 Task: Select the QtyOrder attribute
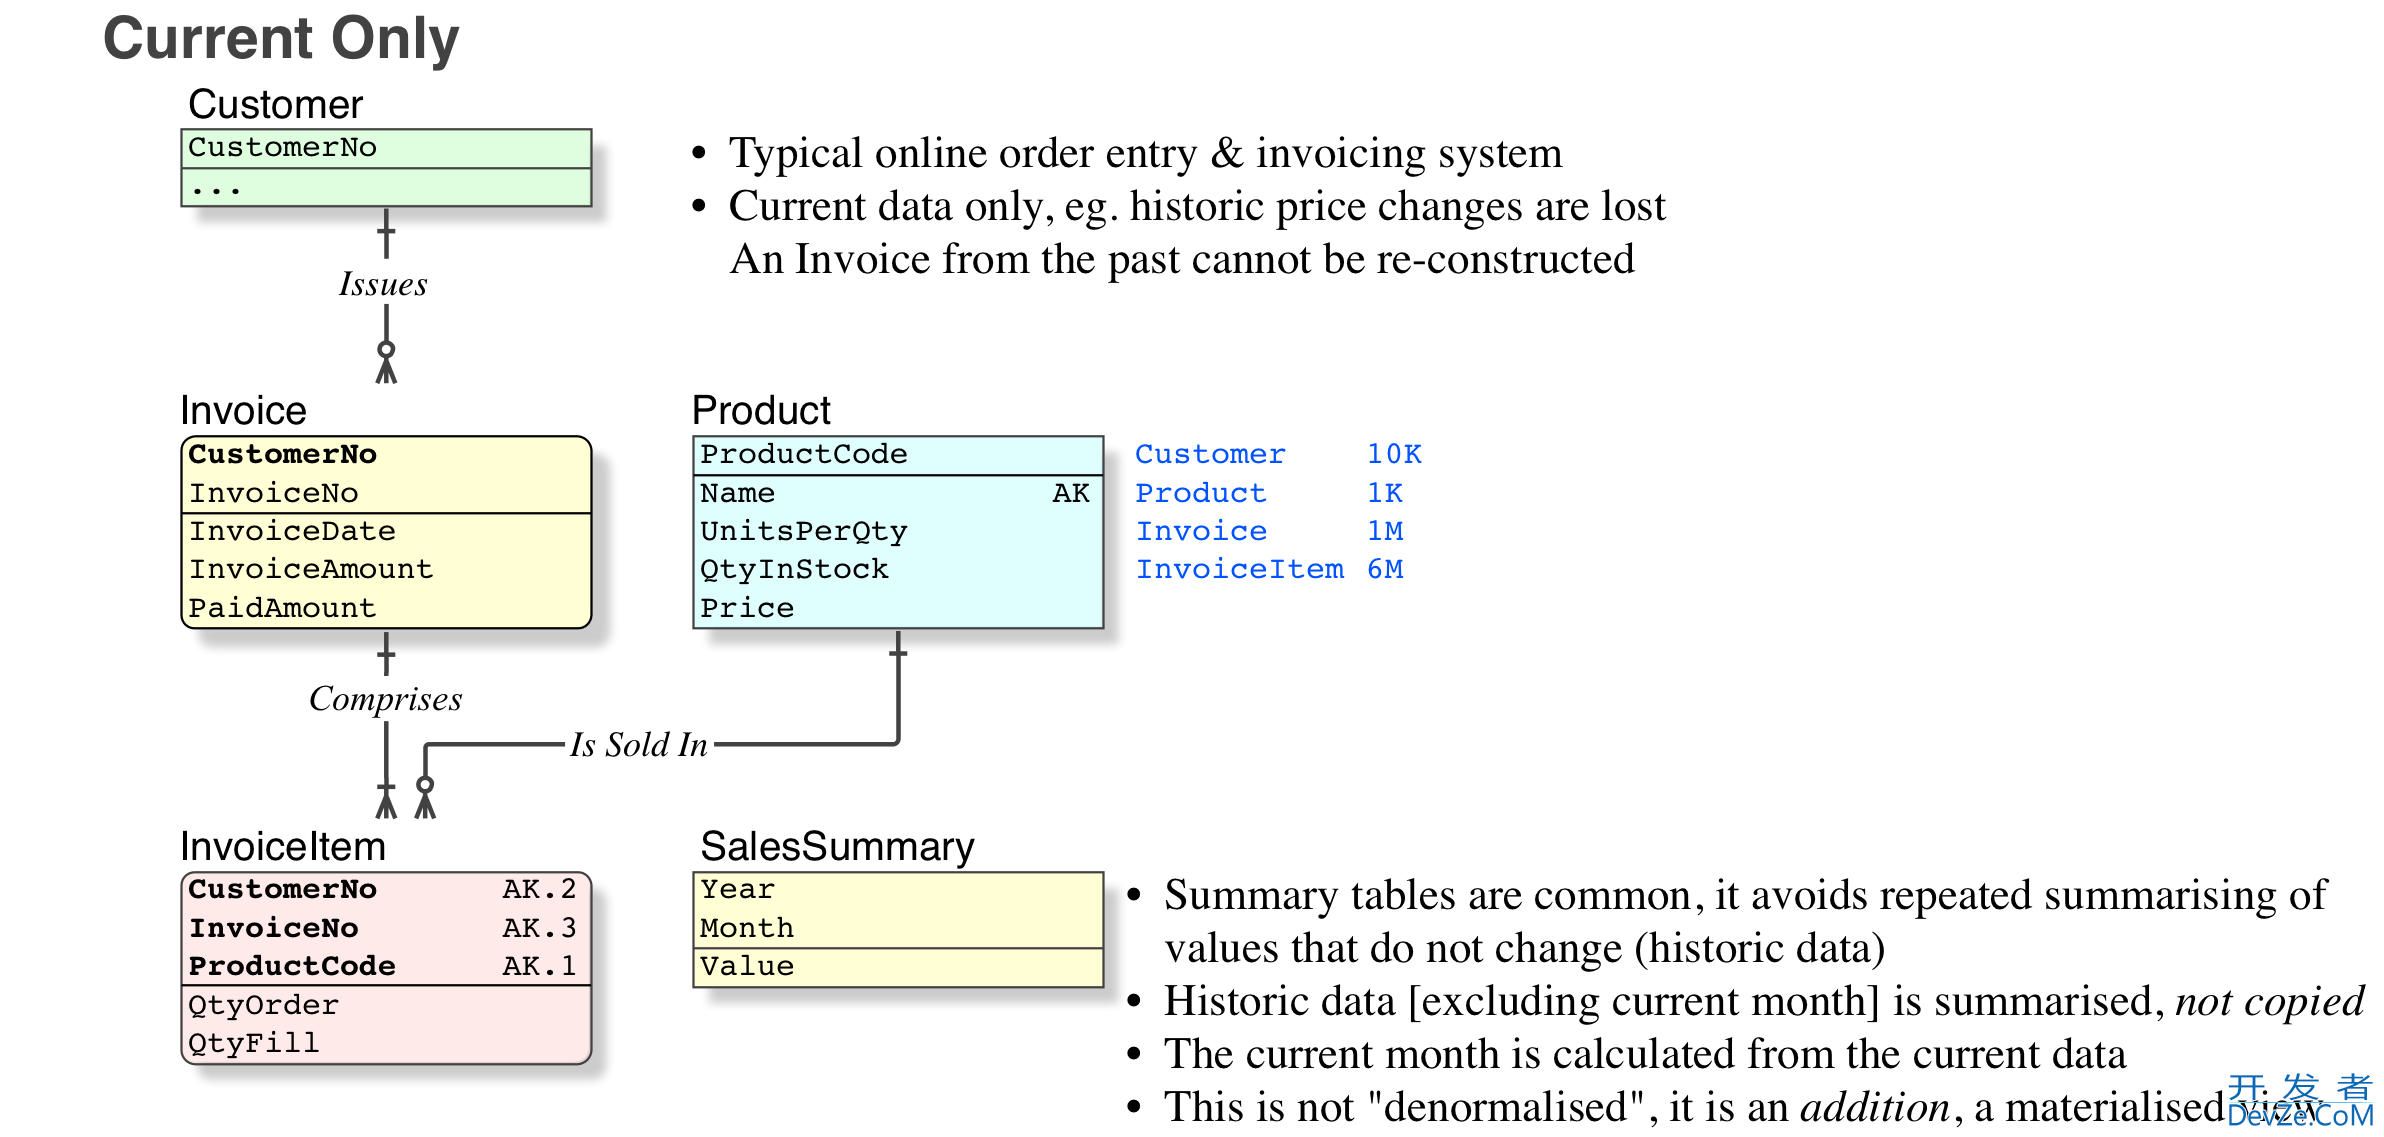264,1005
